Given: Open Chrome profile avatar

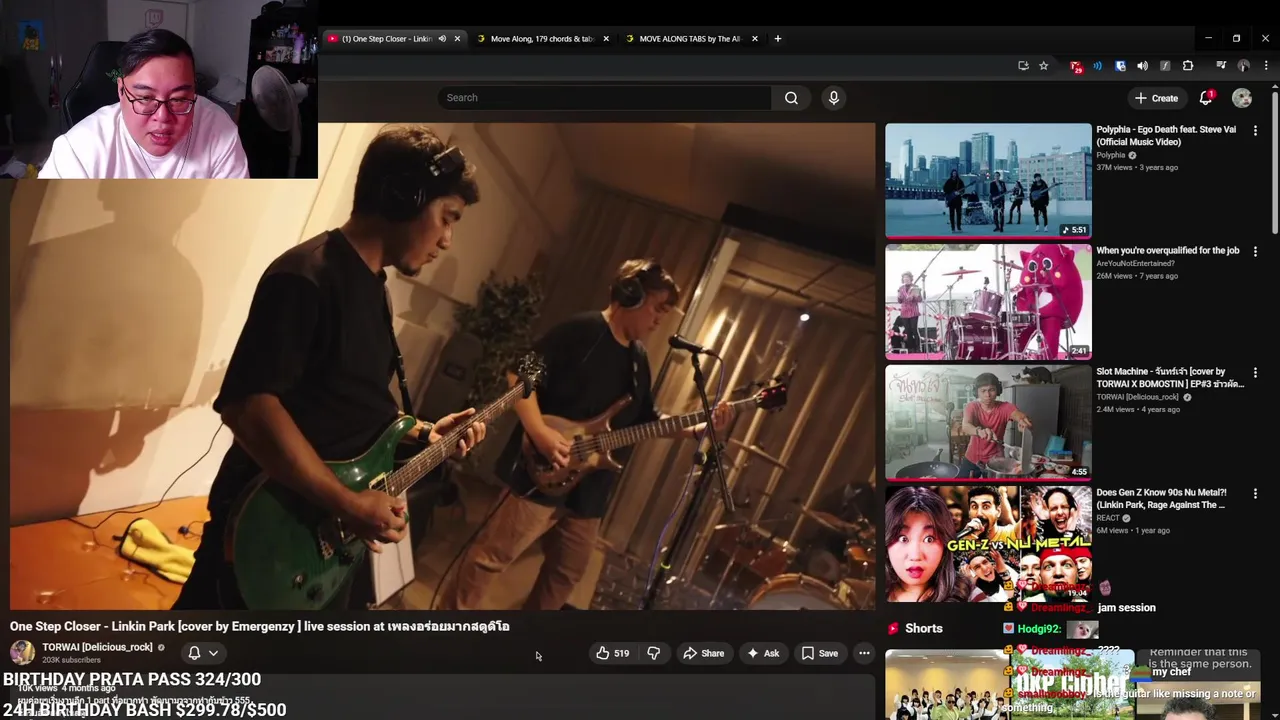Looking at the screenshot, I should click(1244, 66).
